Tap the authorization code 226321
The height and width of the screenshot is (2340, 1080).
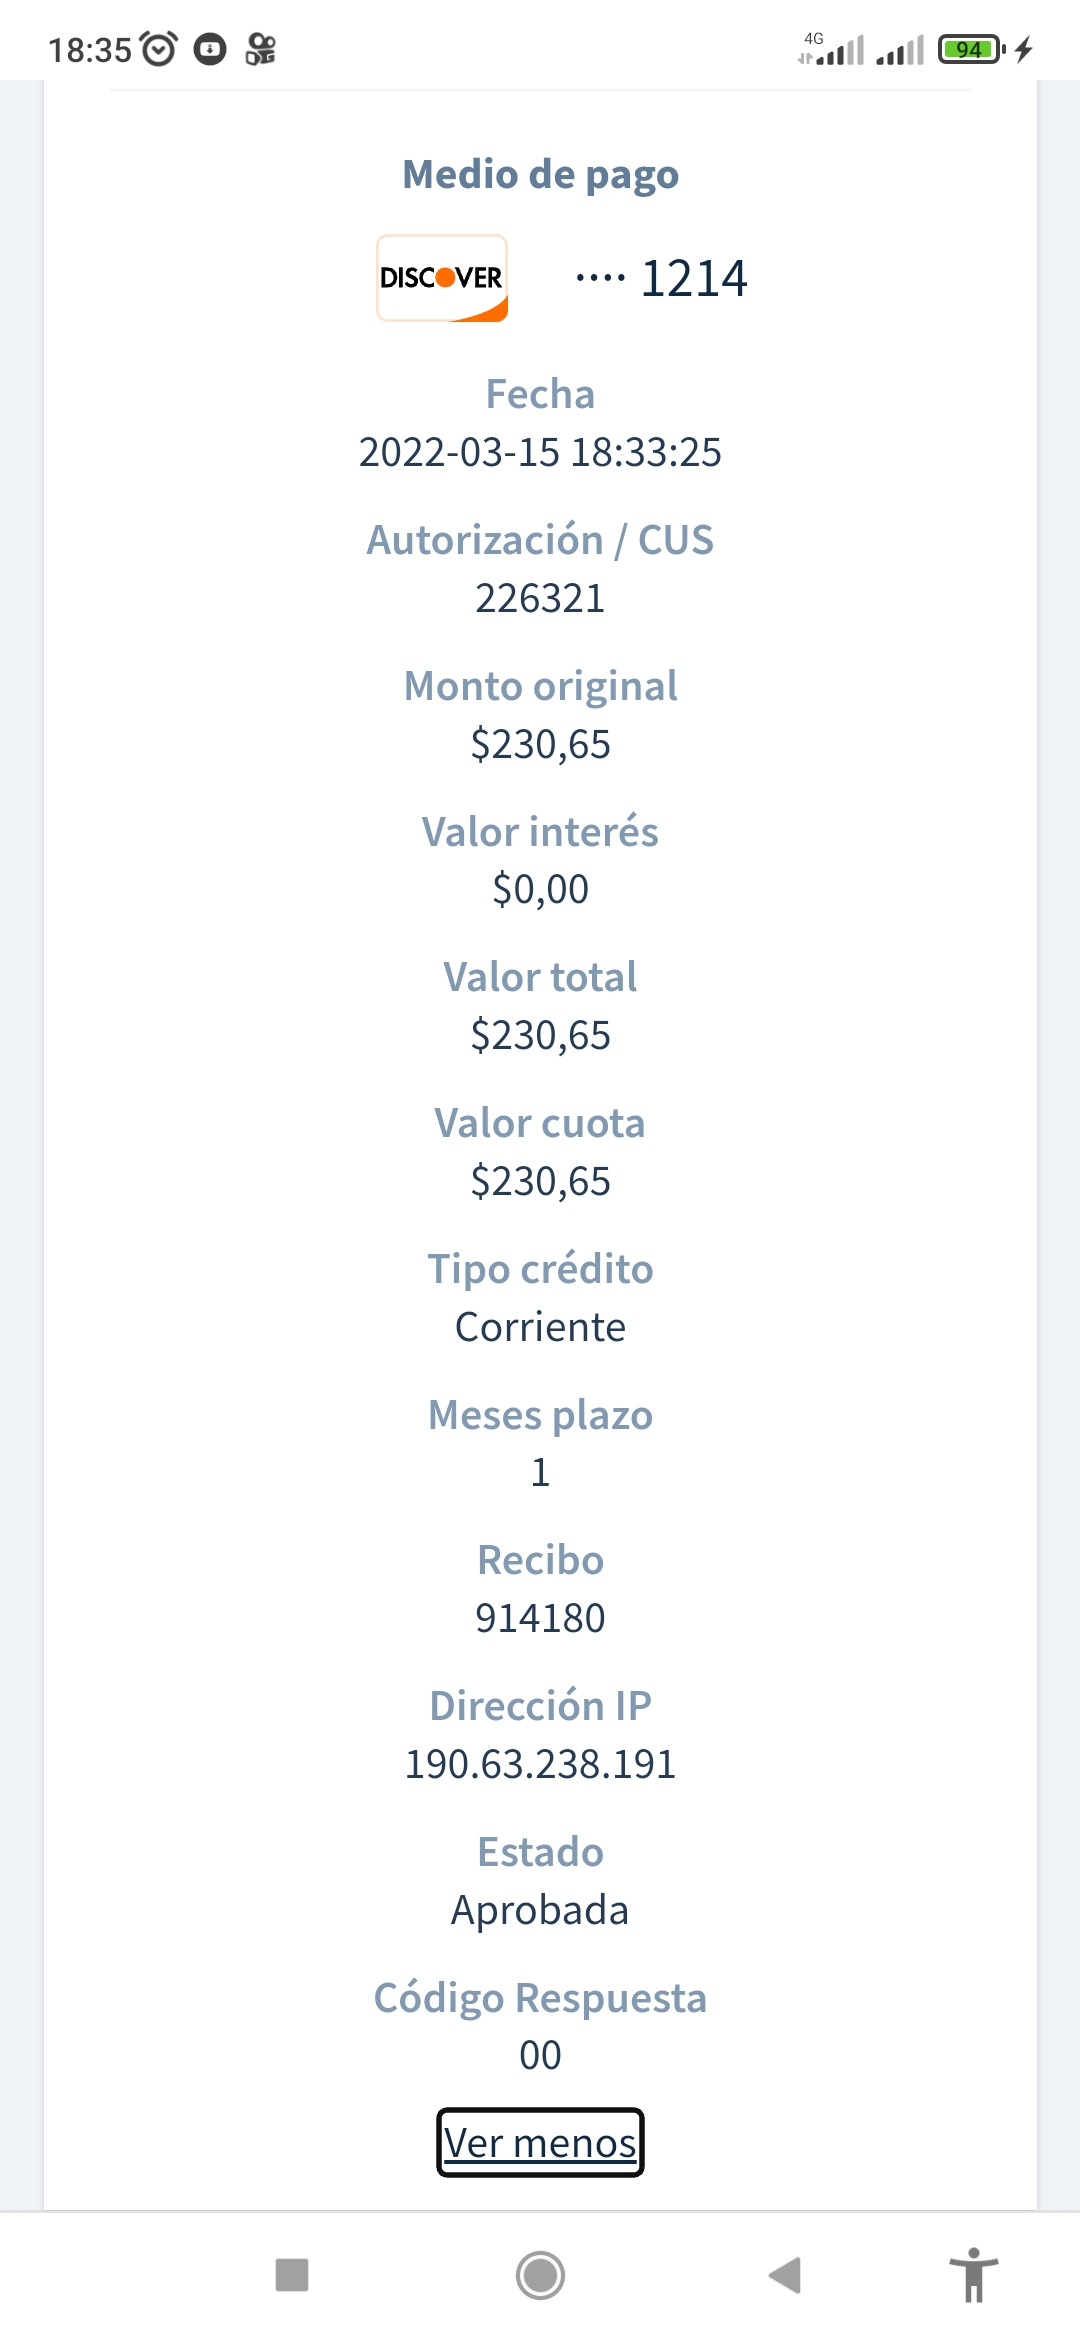coord(540,599)
